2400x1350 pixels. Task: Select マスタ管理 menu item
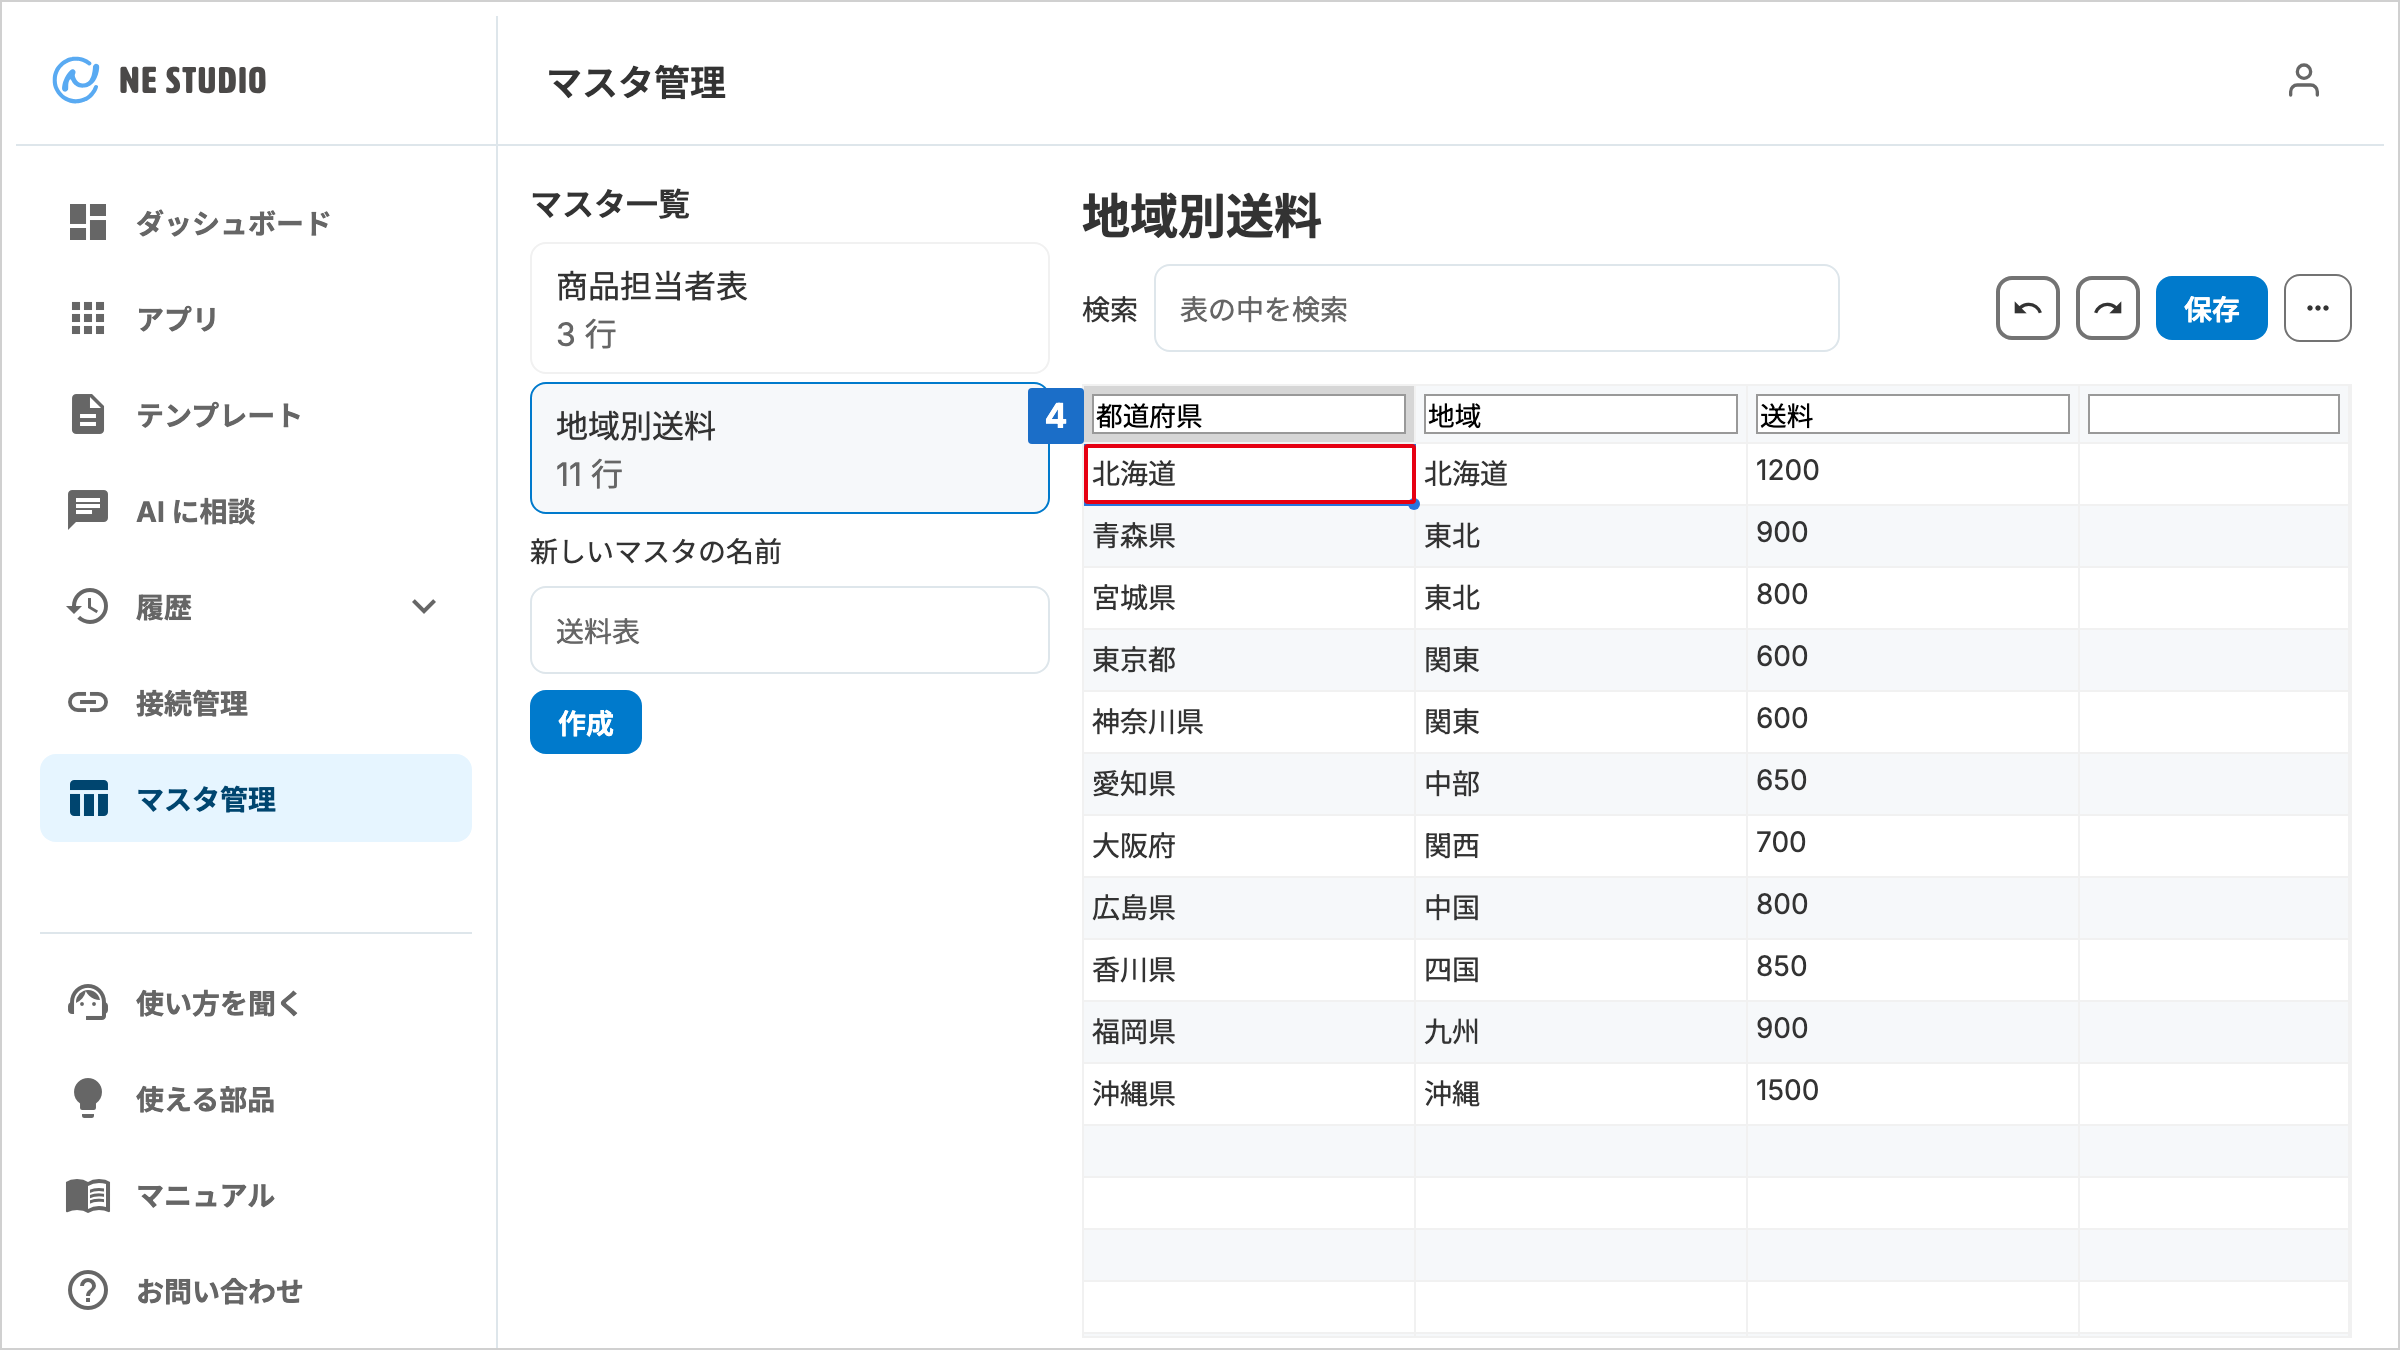256,798
